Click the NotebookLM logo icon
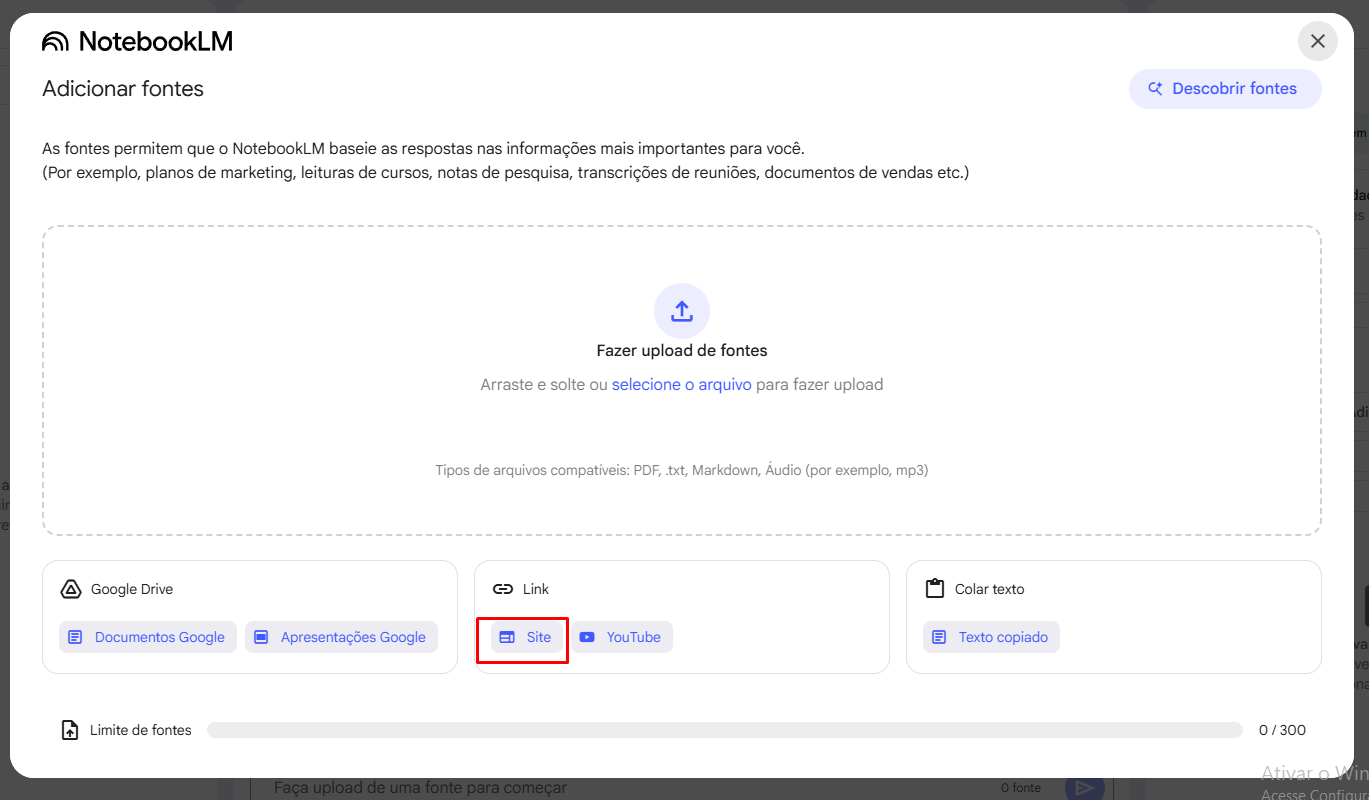The width and height of the screenshot is (1369, 800). point(55,41)
